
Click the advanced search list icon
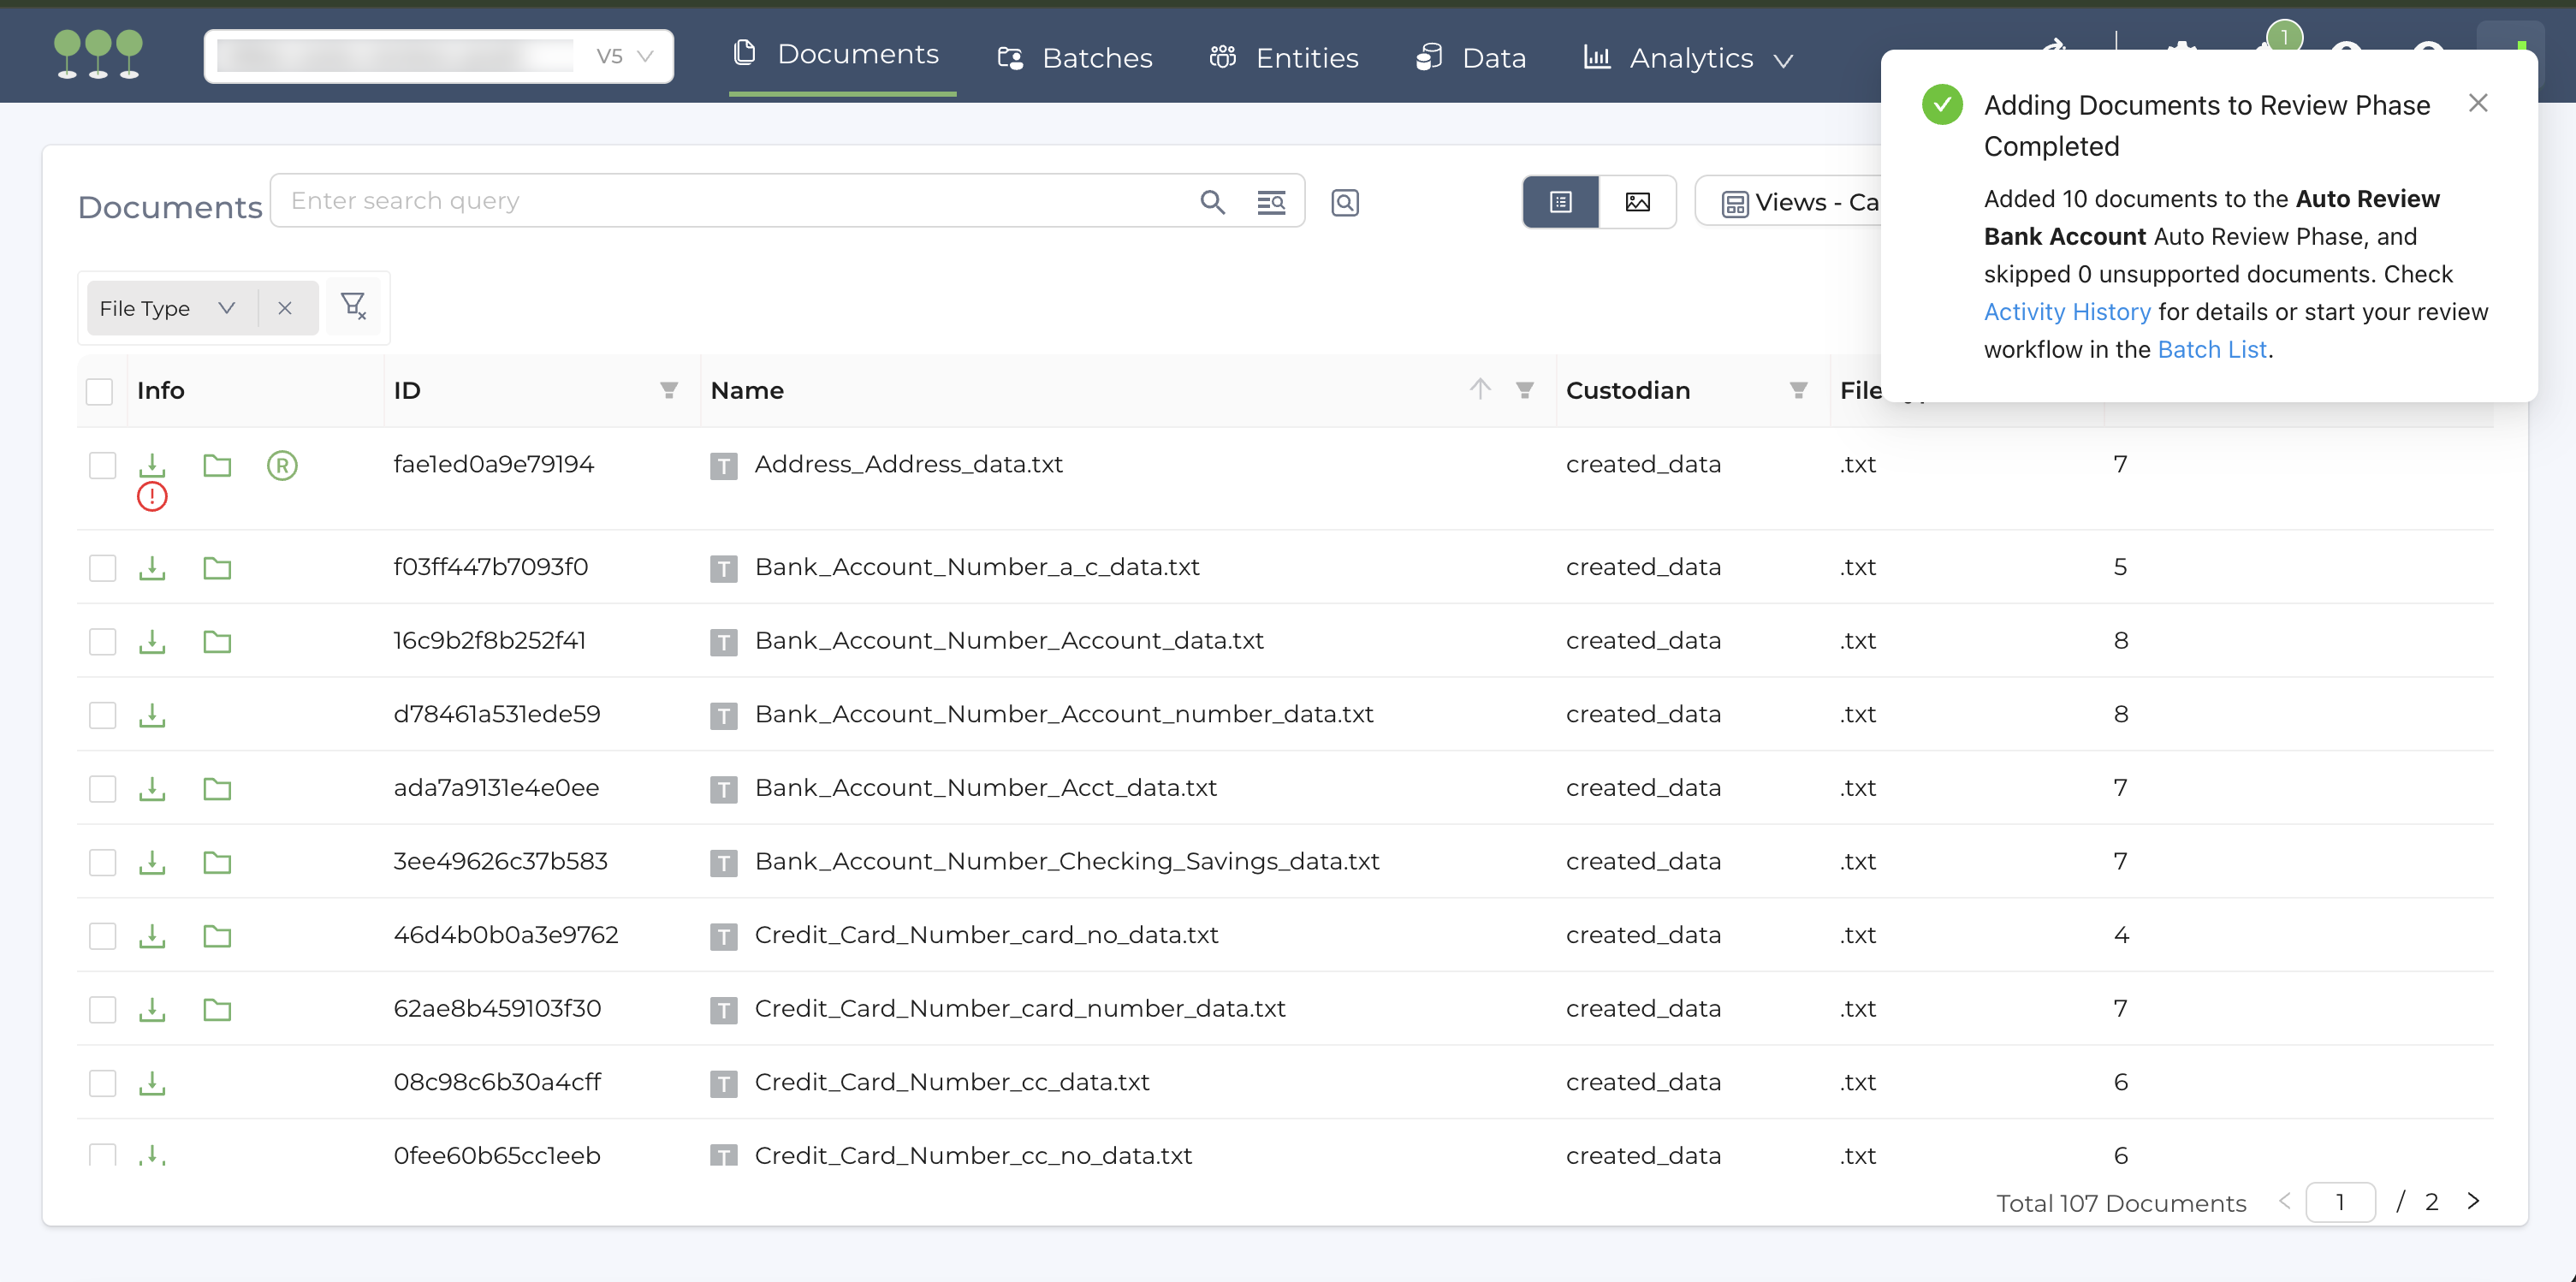point(1271,202)
